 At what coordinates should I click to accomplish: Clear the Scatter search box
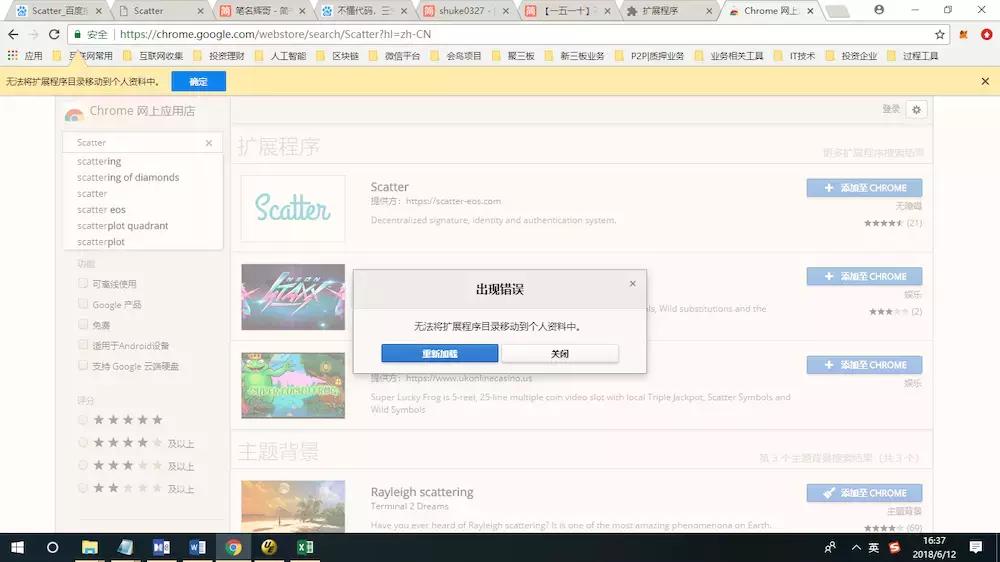(209, 143)
